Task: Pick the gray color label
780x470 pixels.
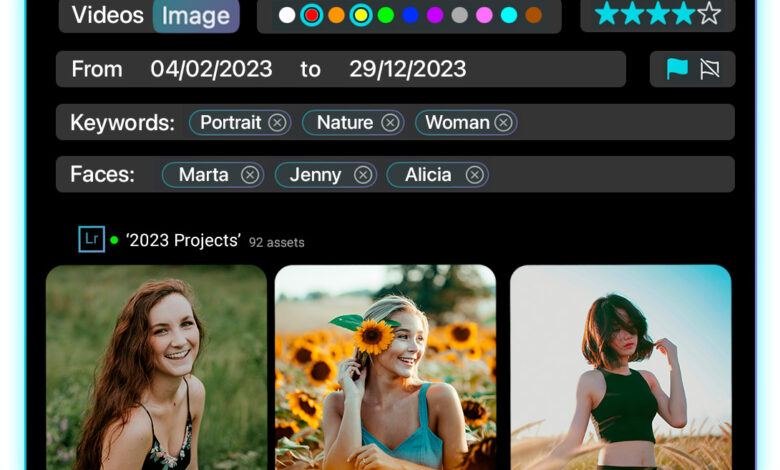Action: [460, 15]
